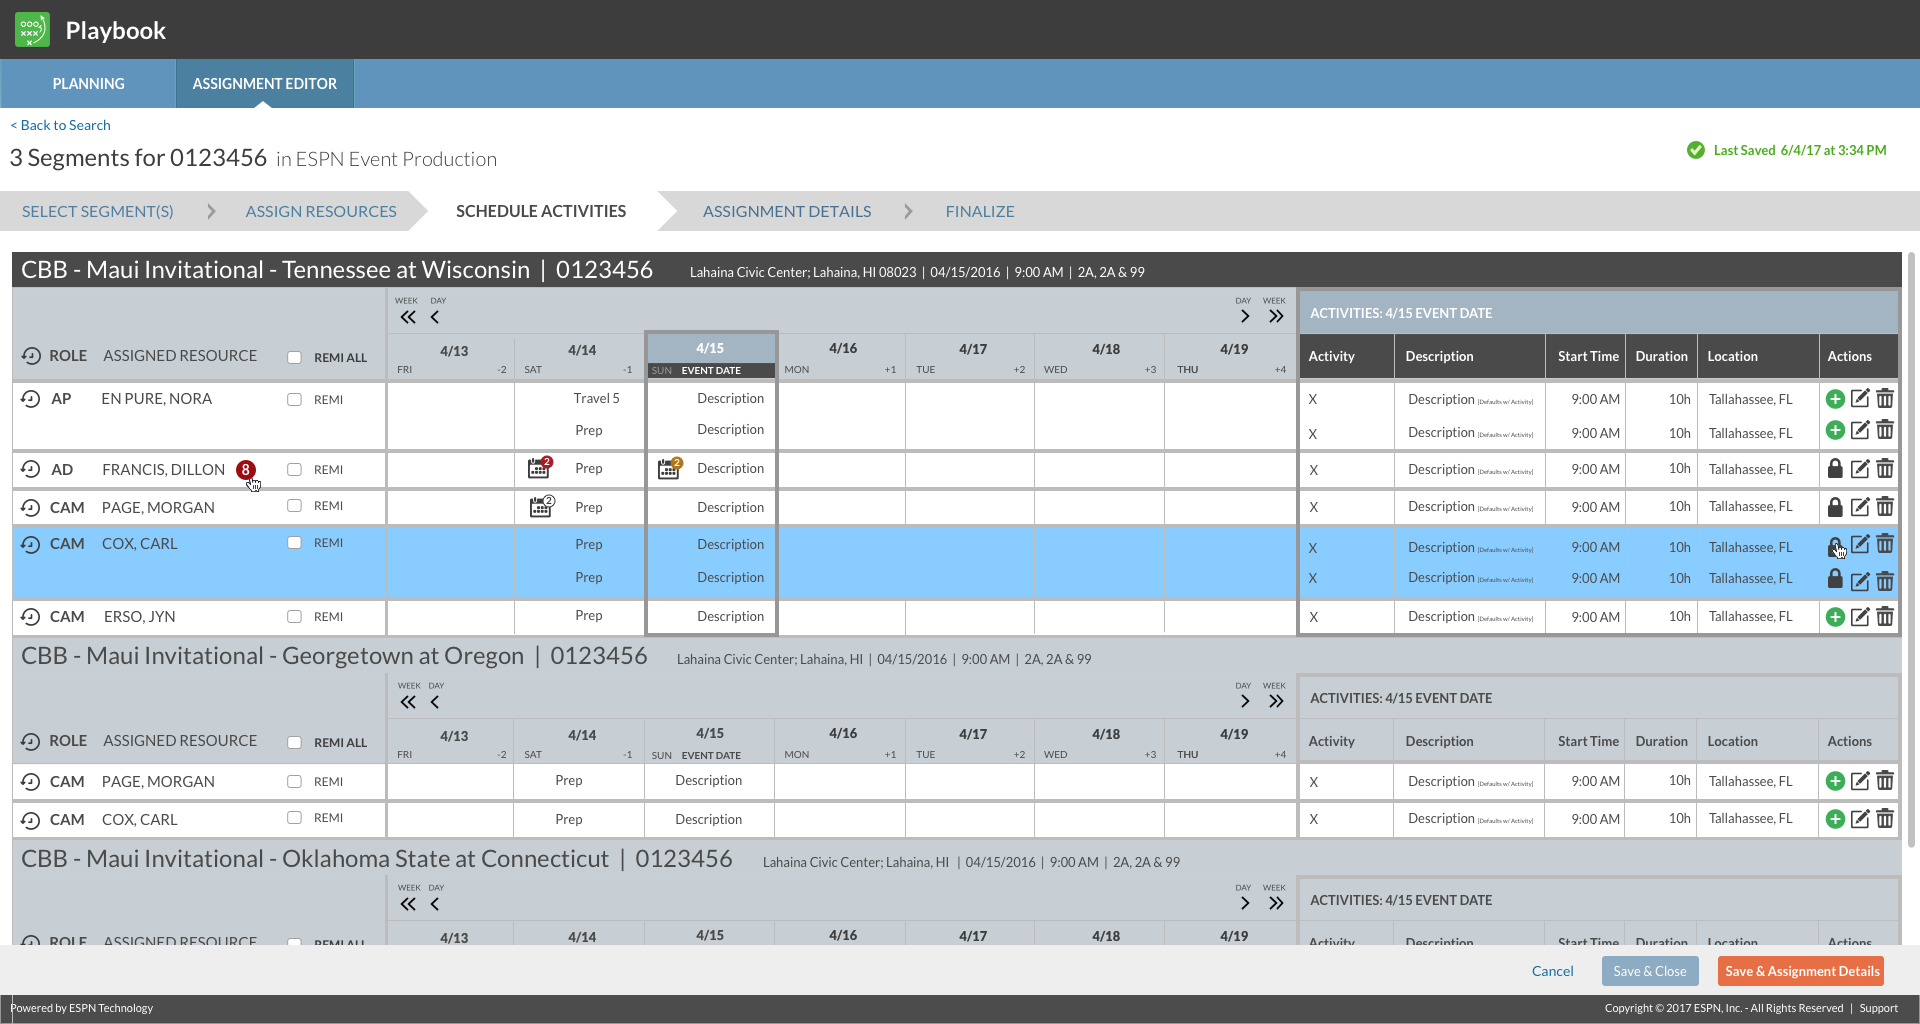Delete COX, CARL activity in Georgetown segment
Image resolution: width=1920 pixels, height=1024 pixels.
(1885, 819)
